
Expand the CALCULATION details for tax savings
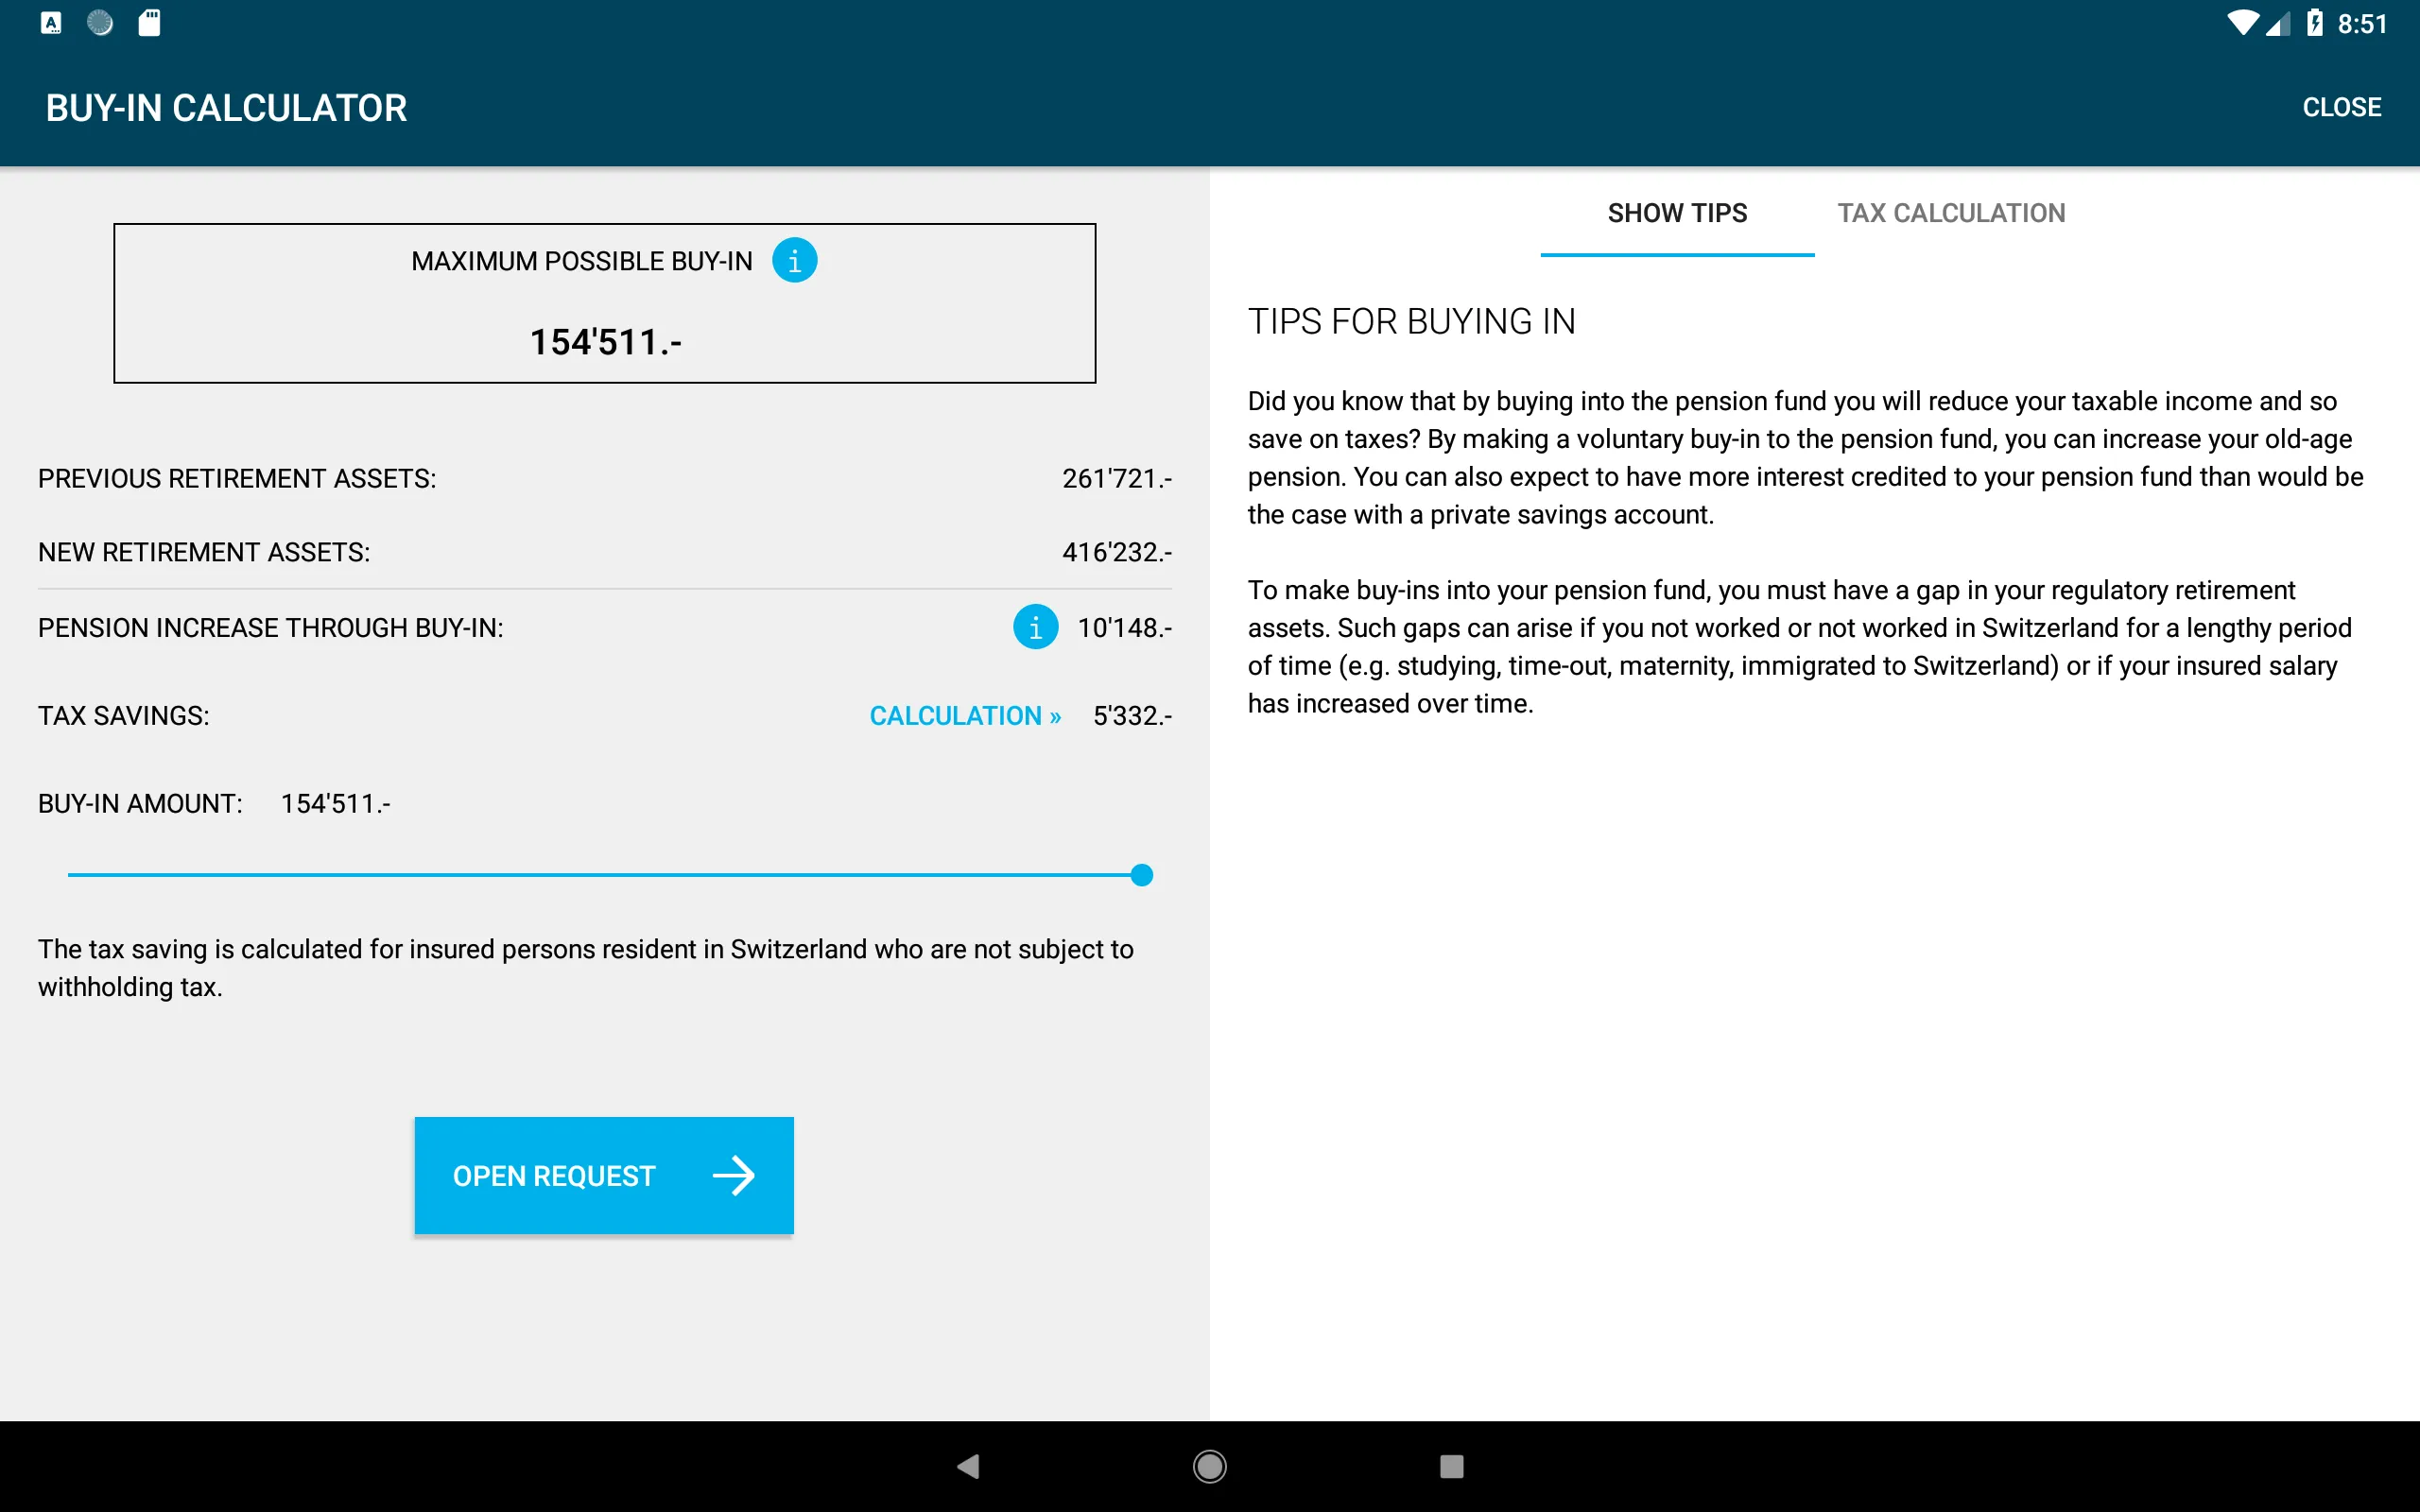pyautogui.click(x=967, y=716)
